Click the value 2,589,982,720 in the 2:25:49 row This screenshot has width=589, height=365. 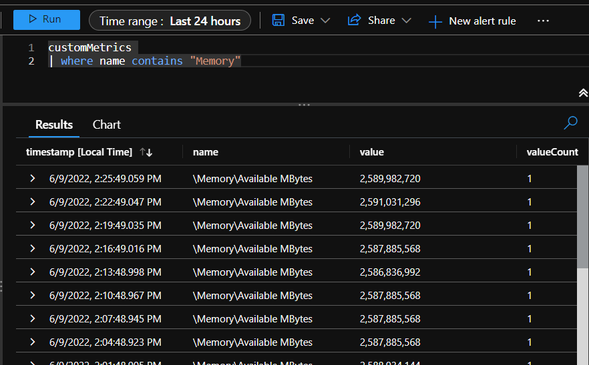point(390,179)
